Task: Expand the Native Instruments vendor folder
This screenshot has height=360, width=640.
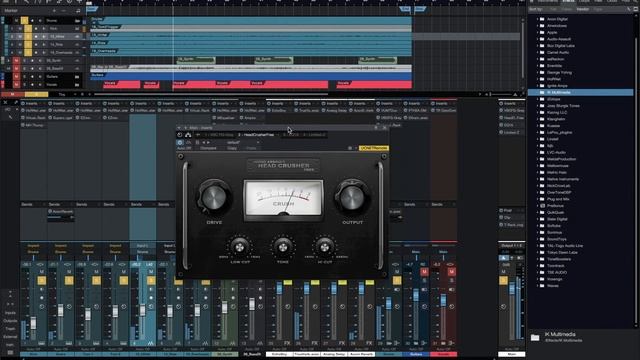Action: (x=538, y=179)
